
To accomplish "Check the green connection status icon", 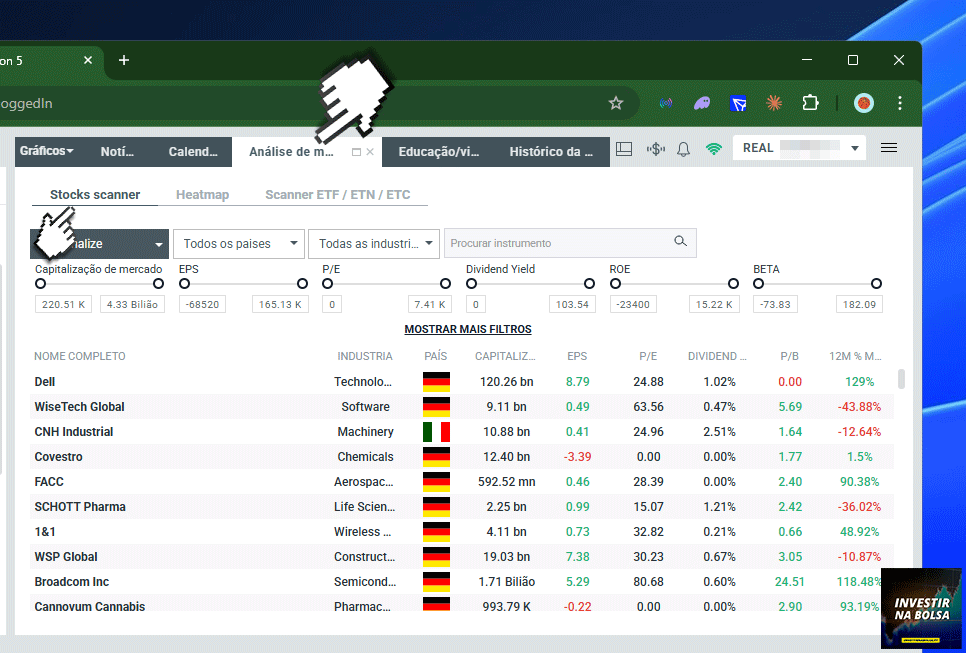I will pyautogui.click(x=713, y=148).
